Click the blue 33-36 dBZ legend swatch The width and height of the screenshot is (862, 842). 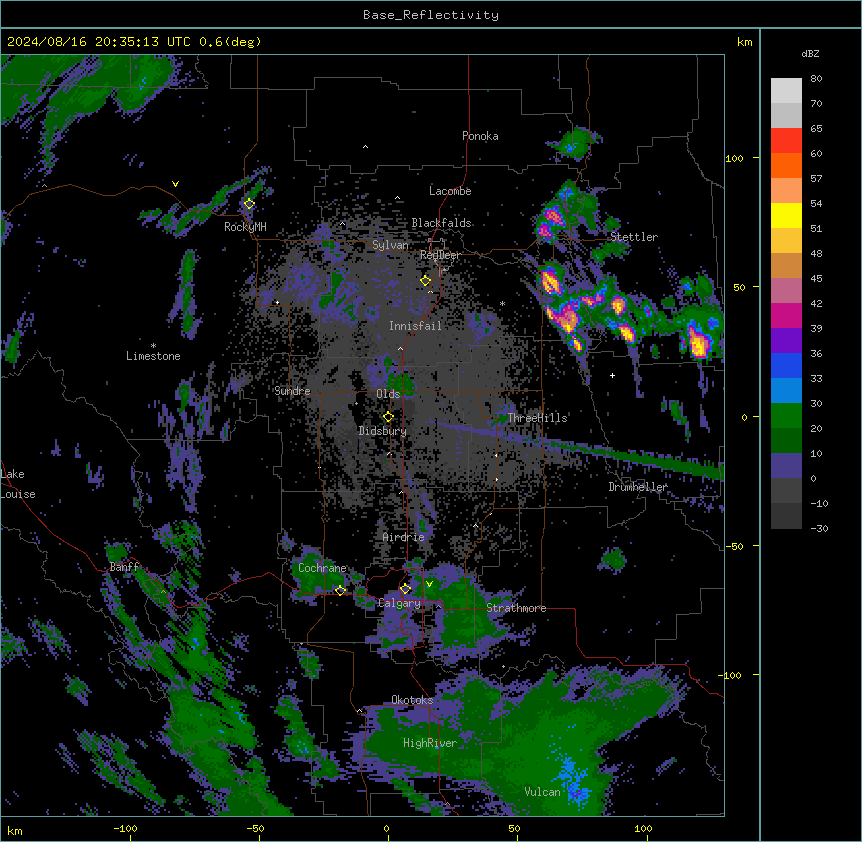[786, 365]
